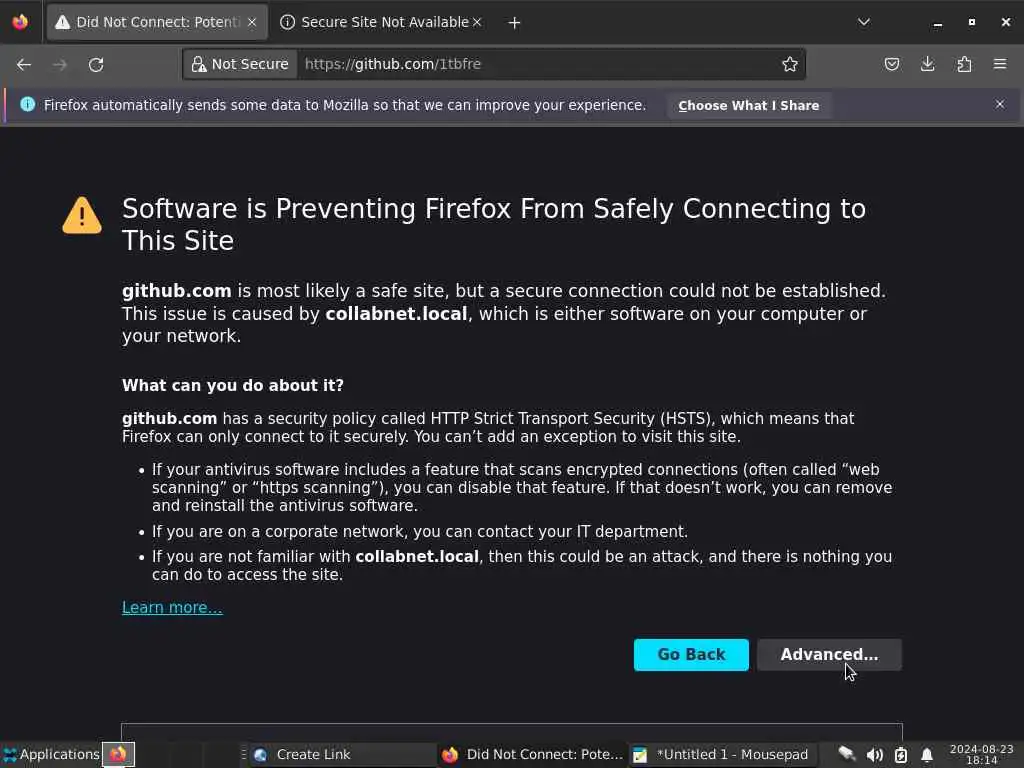Go back using the toolbar arrow

click(x=24, y=64)
